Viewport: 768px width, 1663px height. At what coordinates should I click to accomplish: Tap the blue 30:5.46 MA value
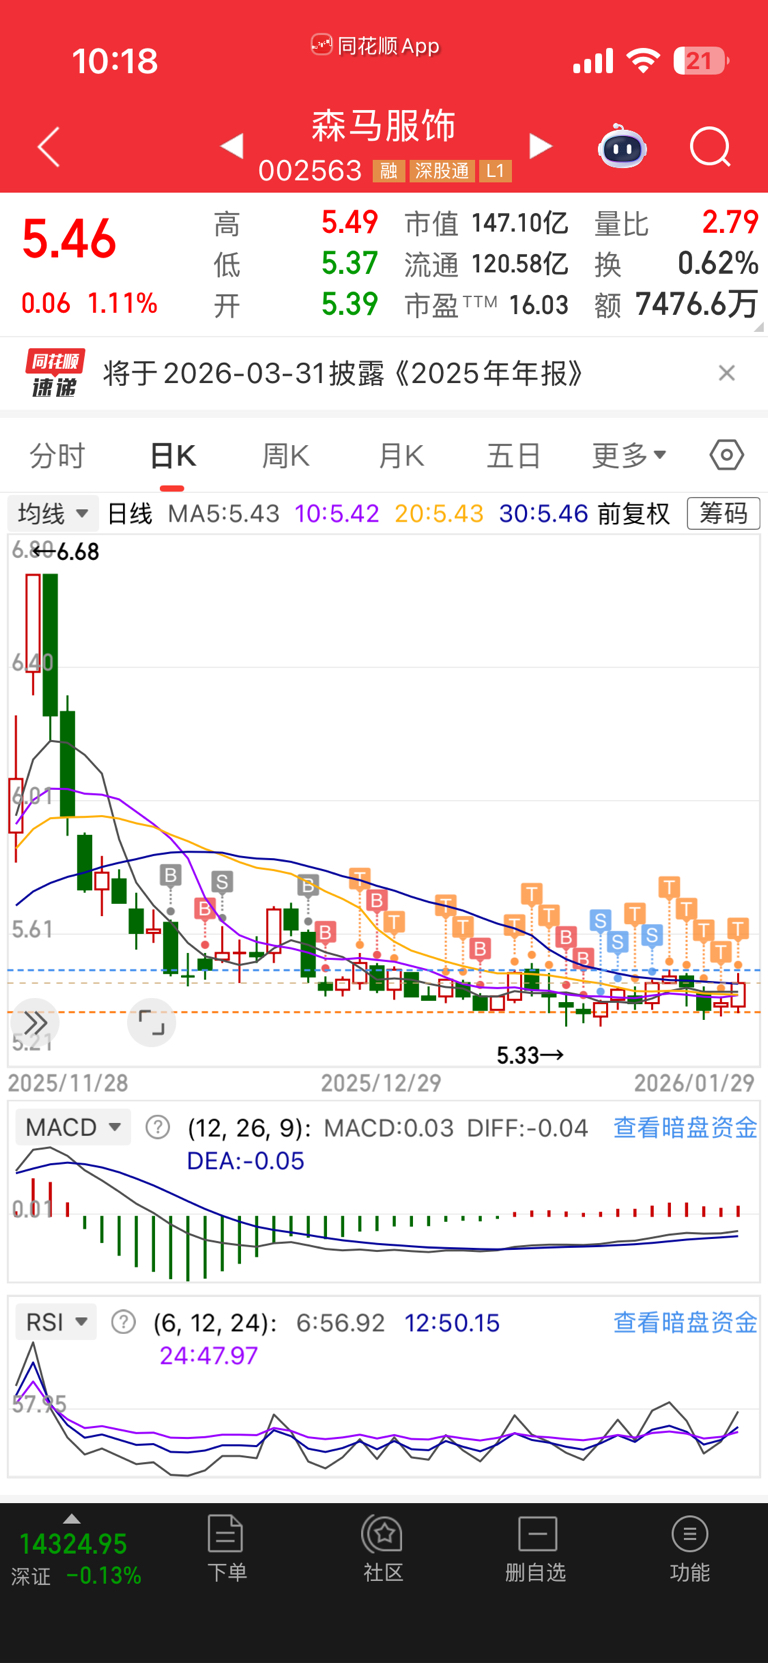click(x=543, y=514)
